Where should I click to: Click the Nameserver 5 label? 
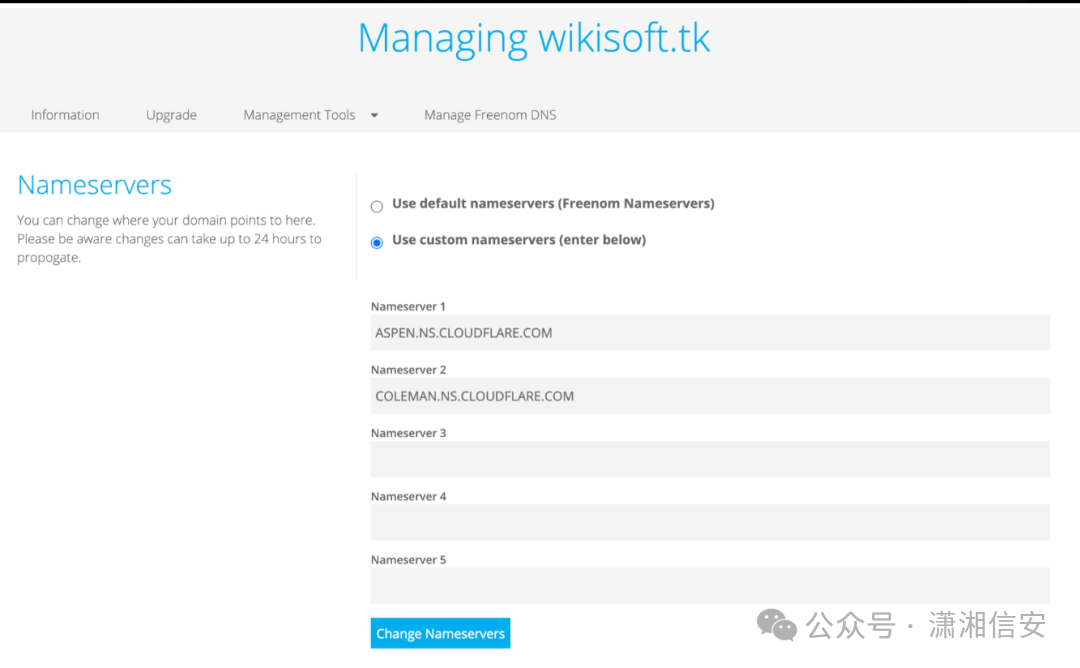pyautogui.click(x=408, y=560)
